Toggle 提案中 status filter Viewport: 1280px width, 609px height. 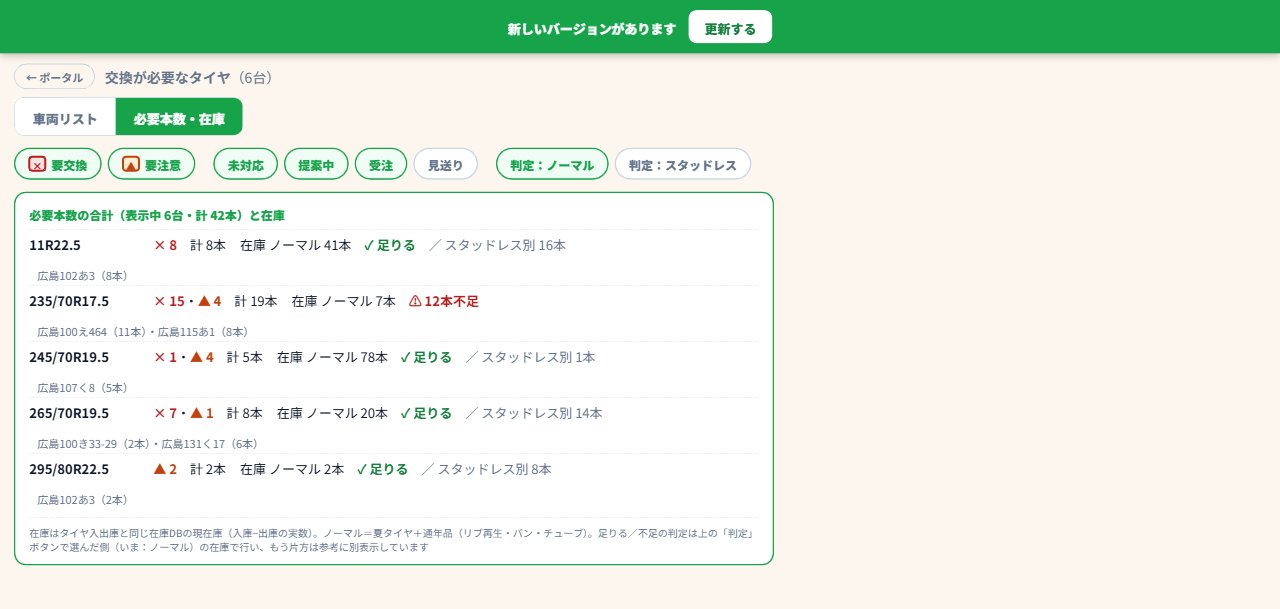pos(316,164)
